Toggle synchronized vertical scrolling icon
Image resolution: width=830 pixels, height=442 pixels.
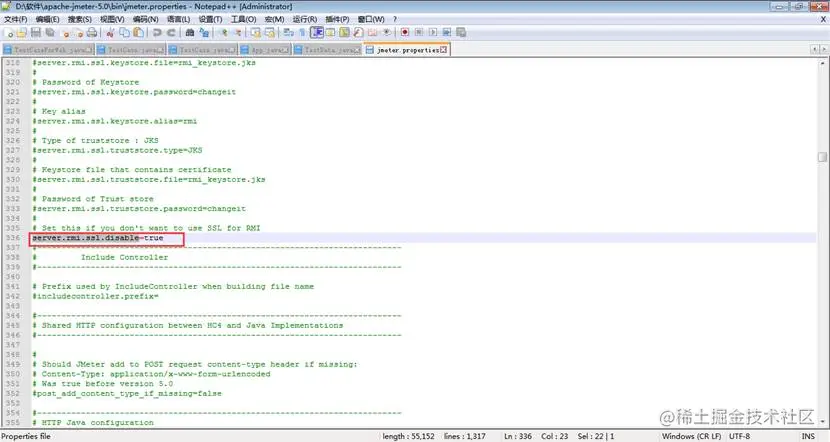(x=256, y=33)
